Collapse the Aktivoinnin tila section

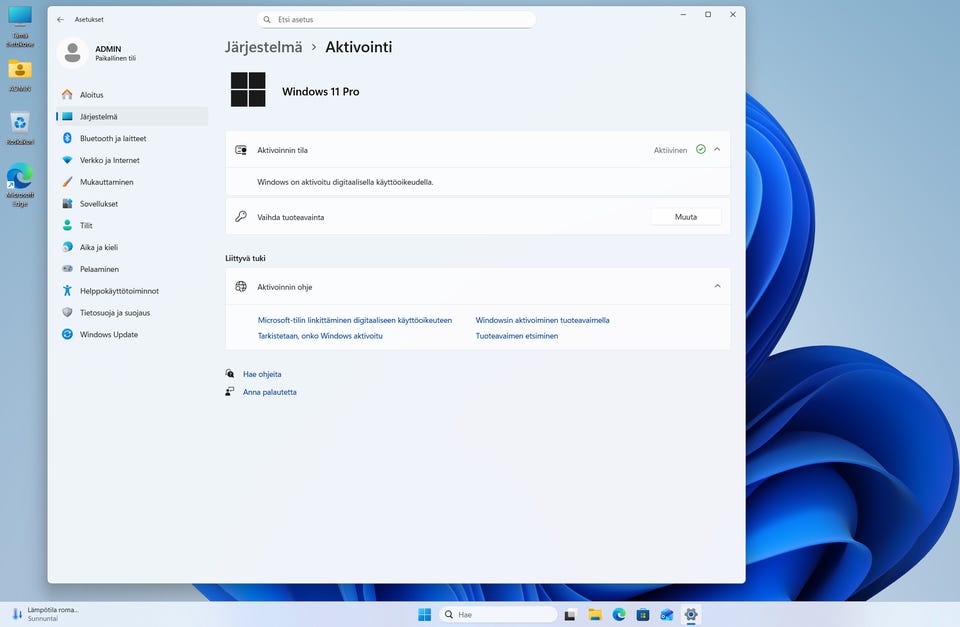click(717, 149)
